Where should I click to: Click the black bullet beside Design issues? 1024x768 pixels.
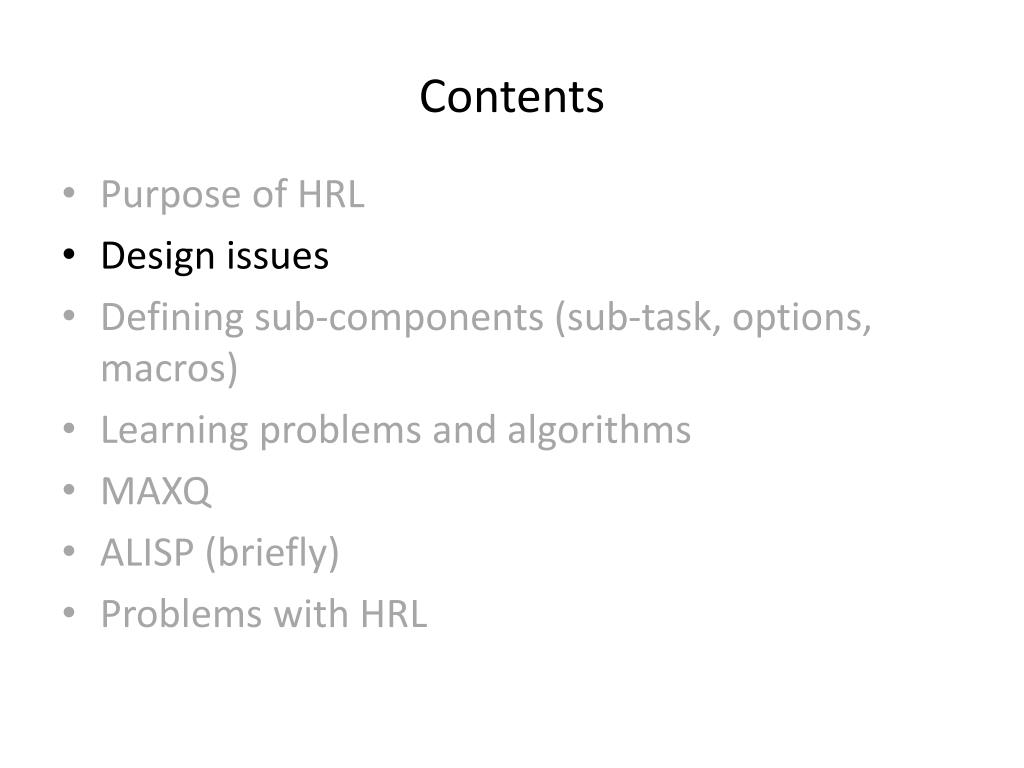[68, 257]
